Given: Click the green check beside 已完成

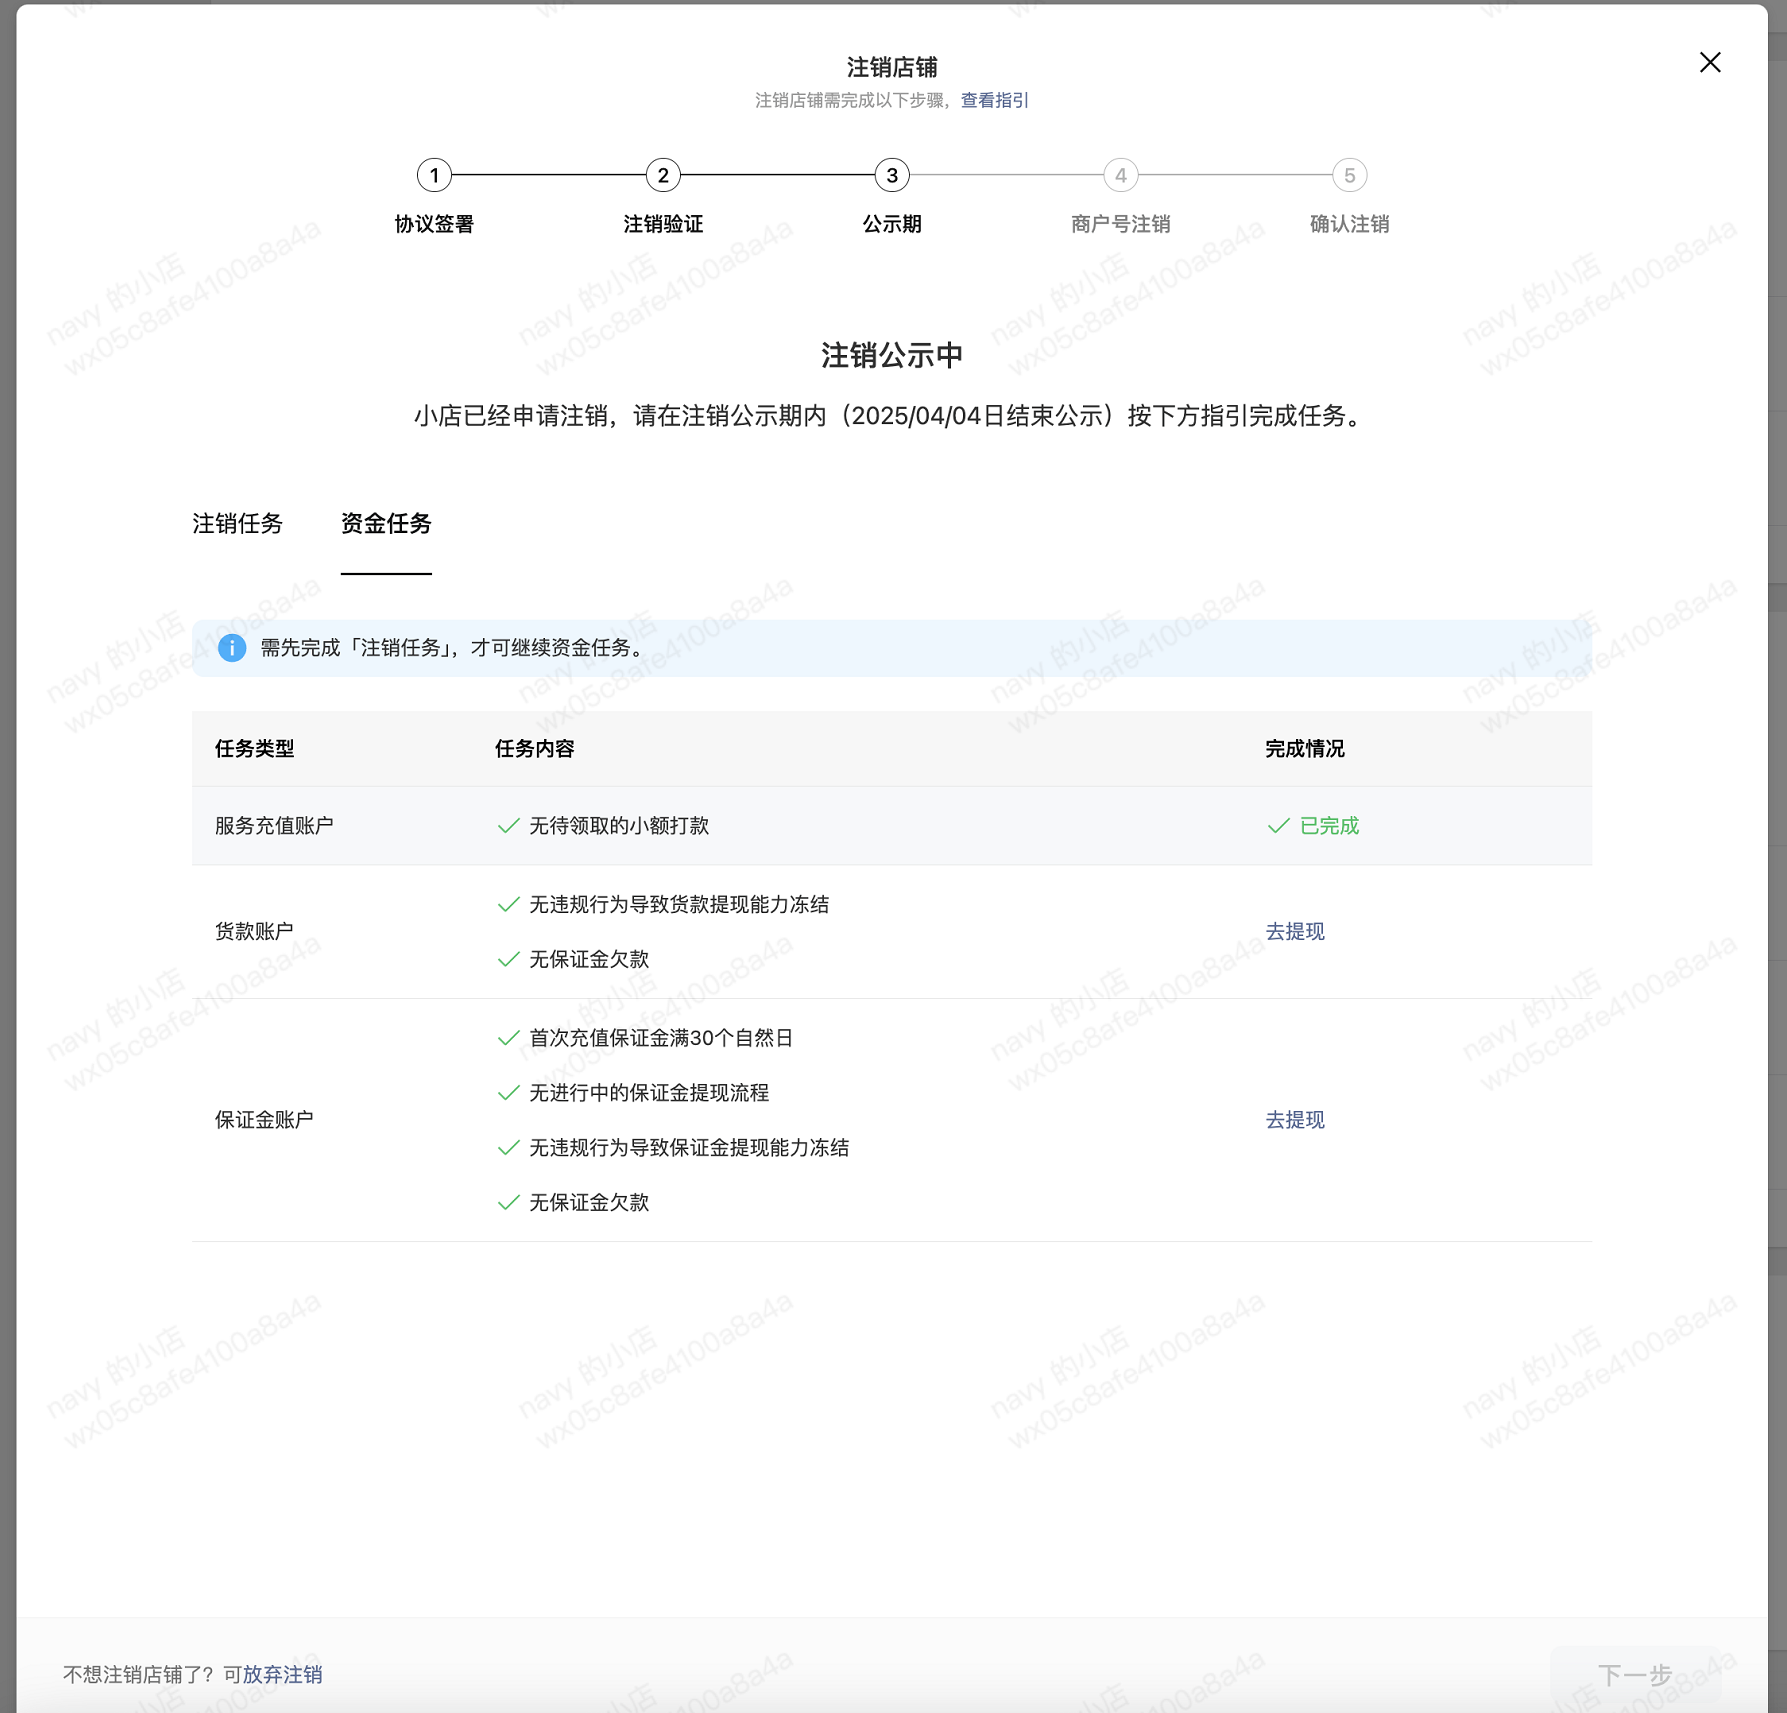Looking at the screenshot, I should click(1278, 826).
